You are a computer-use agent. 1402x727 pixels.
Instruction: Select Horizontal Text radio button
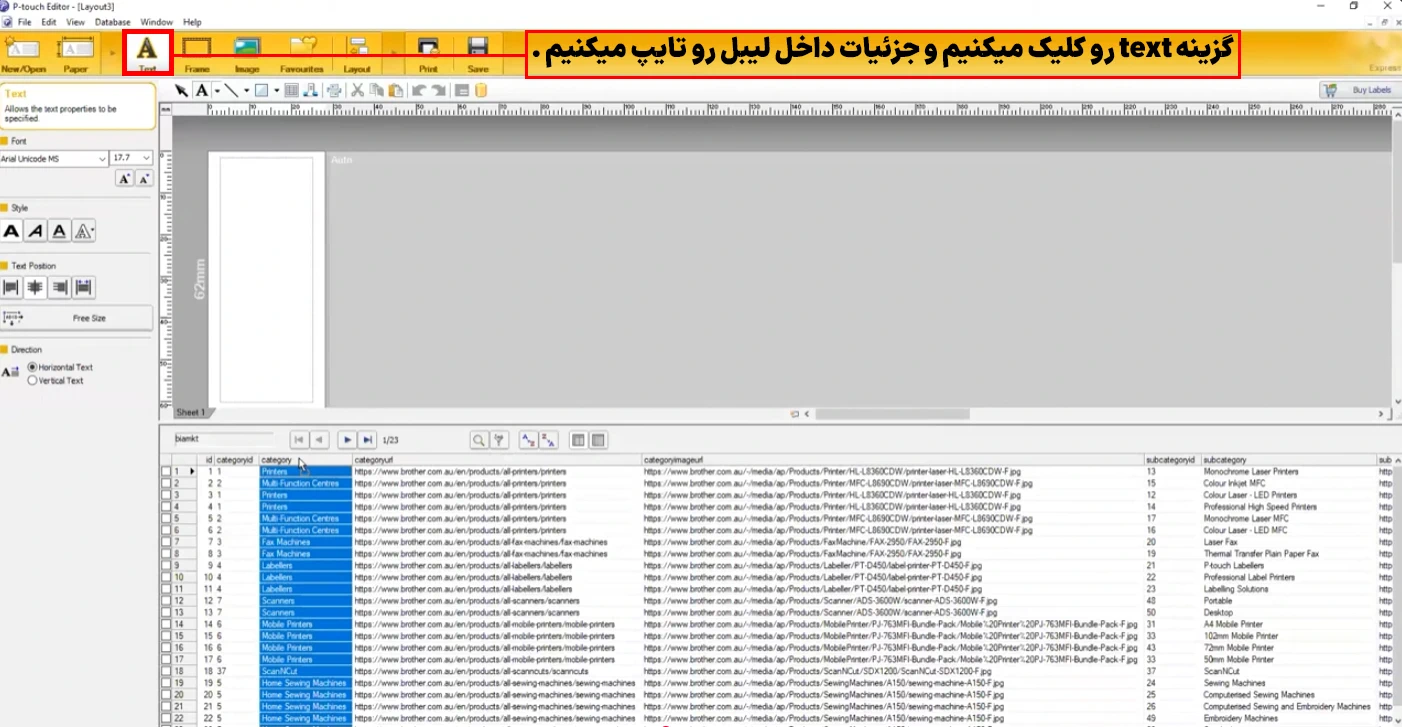(x=33, y=368)
